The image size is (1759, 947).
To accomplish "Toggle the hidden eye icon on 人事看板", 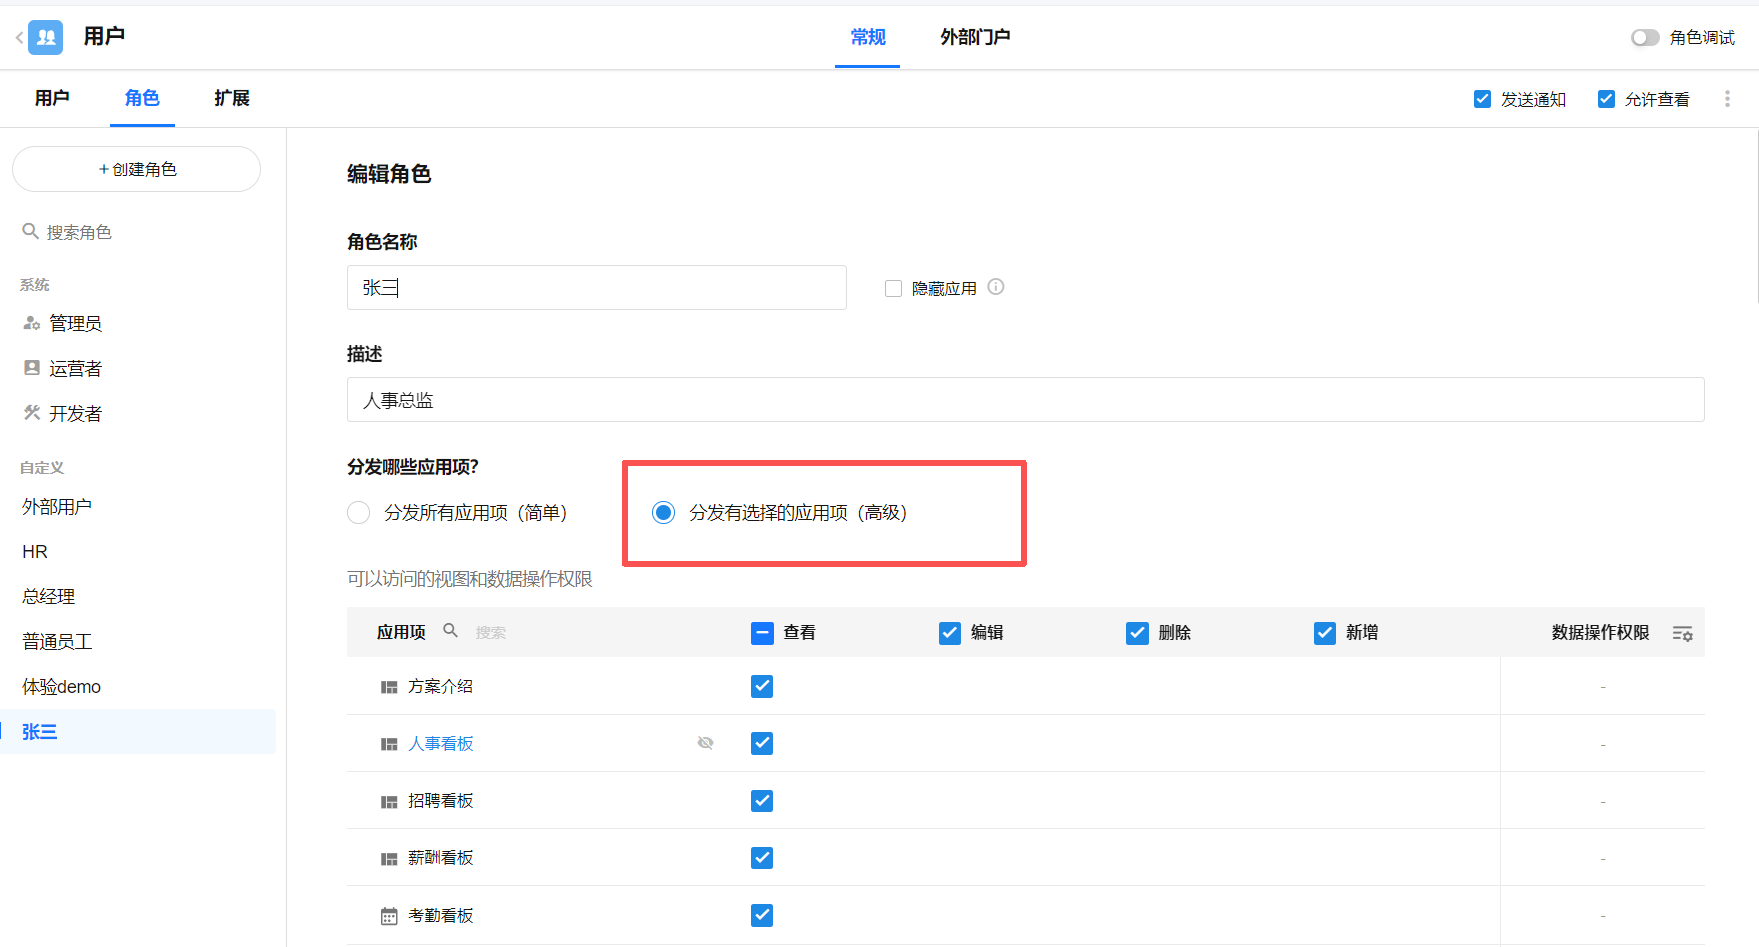I will 705,743.
